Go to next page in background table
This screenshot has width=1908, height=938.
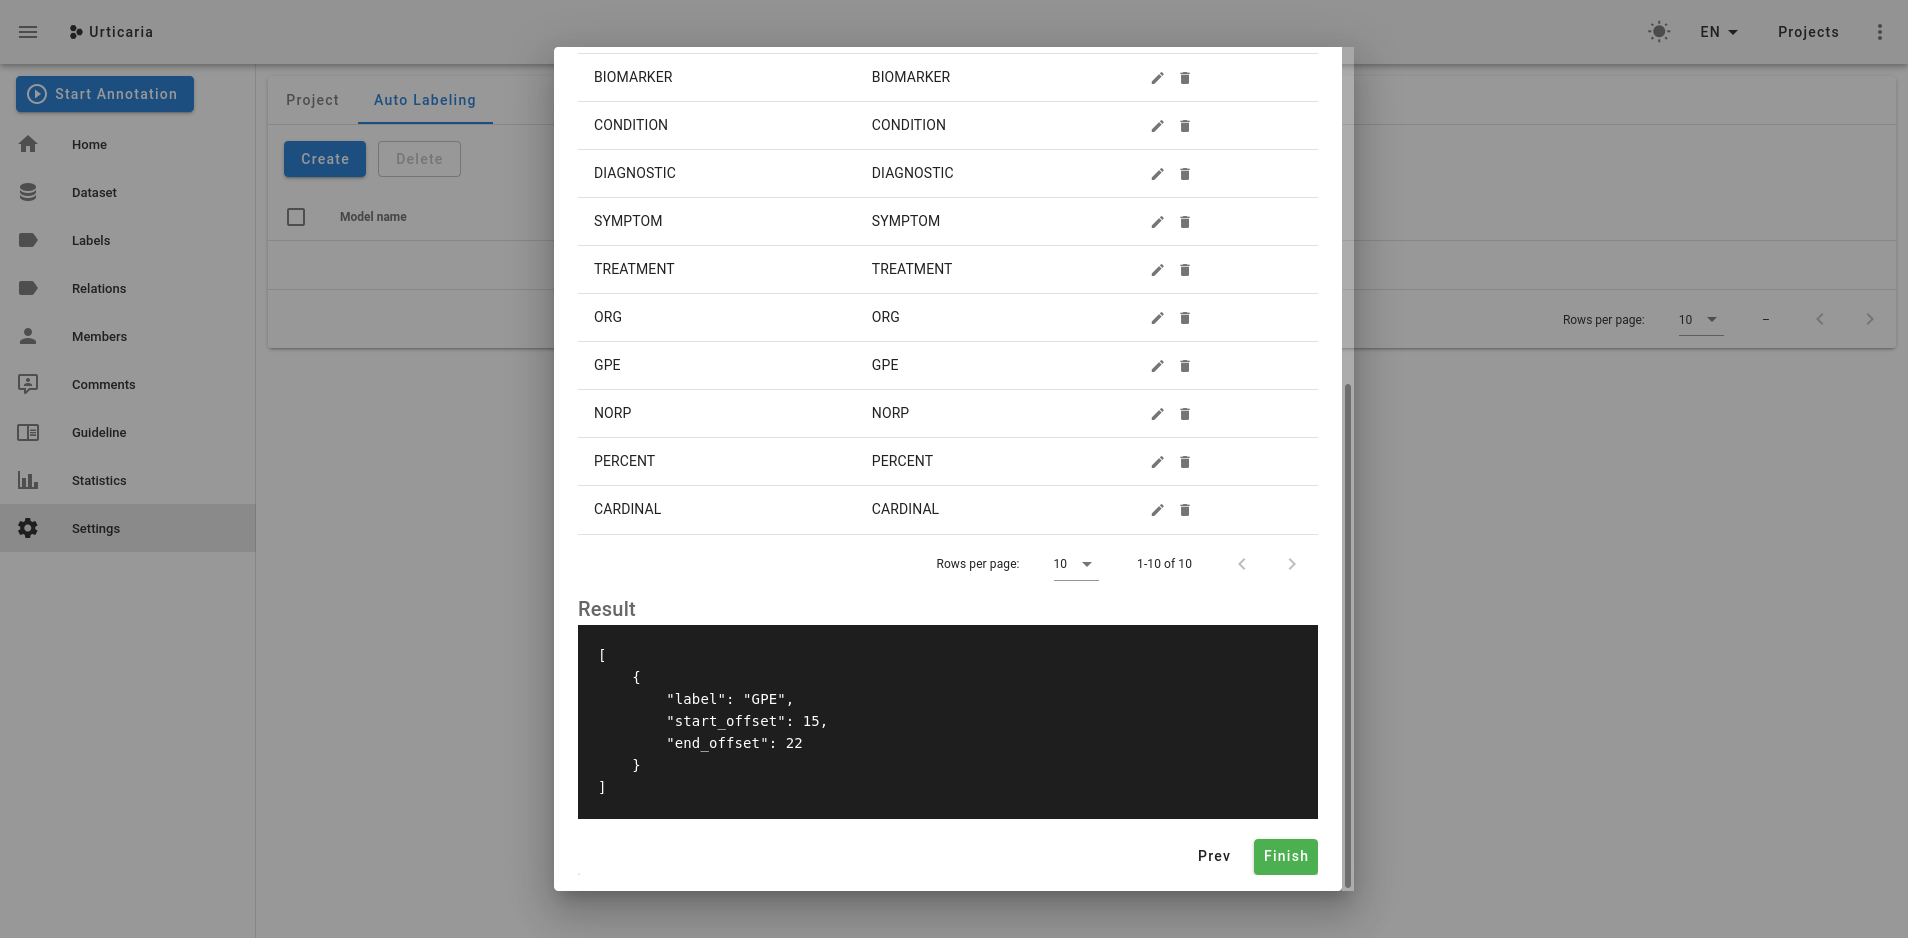[1870, 319]
